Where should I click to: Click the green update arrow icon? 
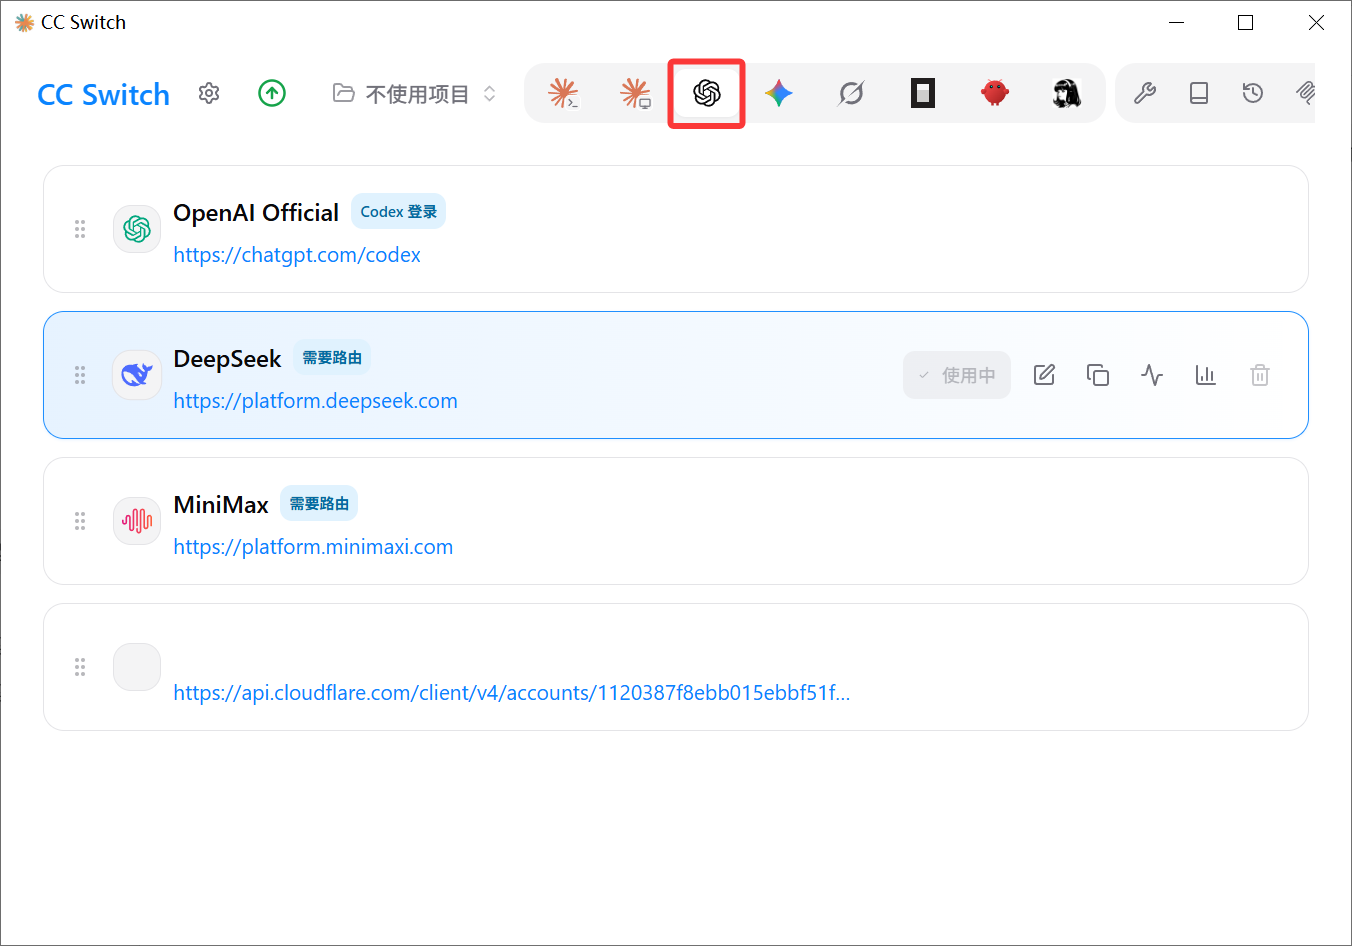point(272,93)
